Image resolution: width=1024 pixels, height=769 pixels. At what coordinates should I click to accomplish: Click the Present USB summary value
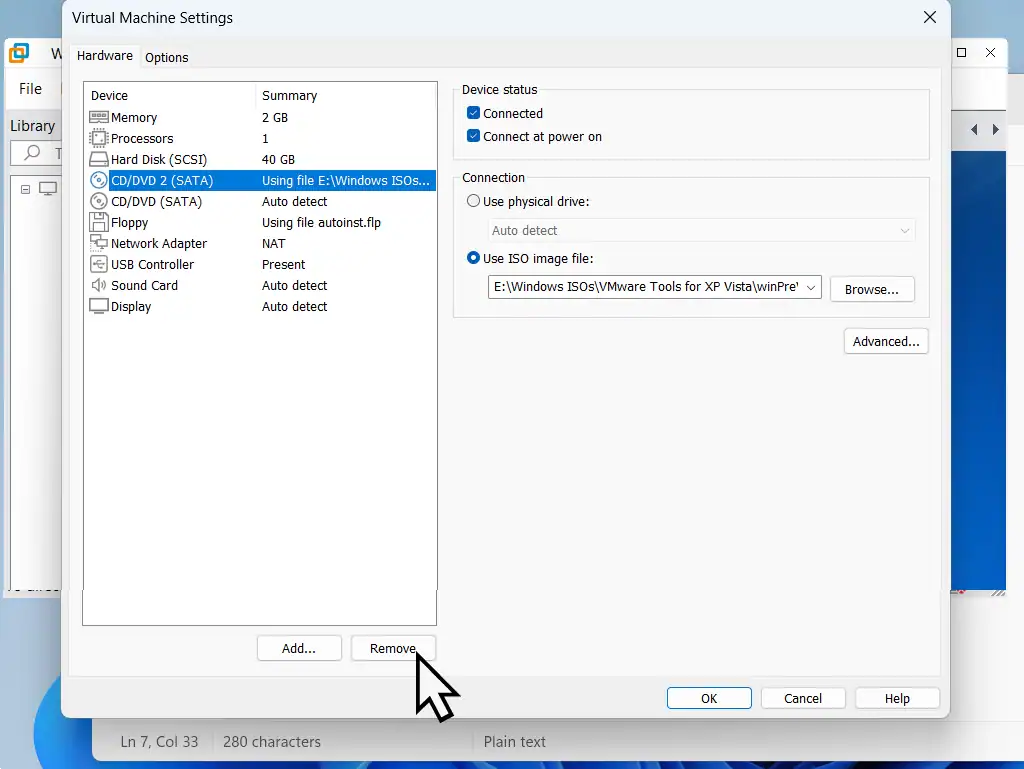(x=283, y=264)
